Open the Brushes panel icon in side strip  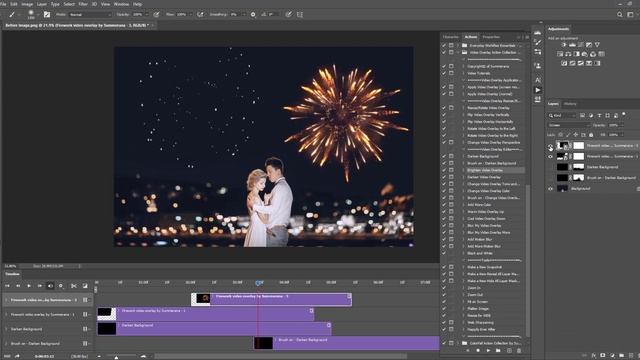point(538,42)
